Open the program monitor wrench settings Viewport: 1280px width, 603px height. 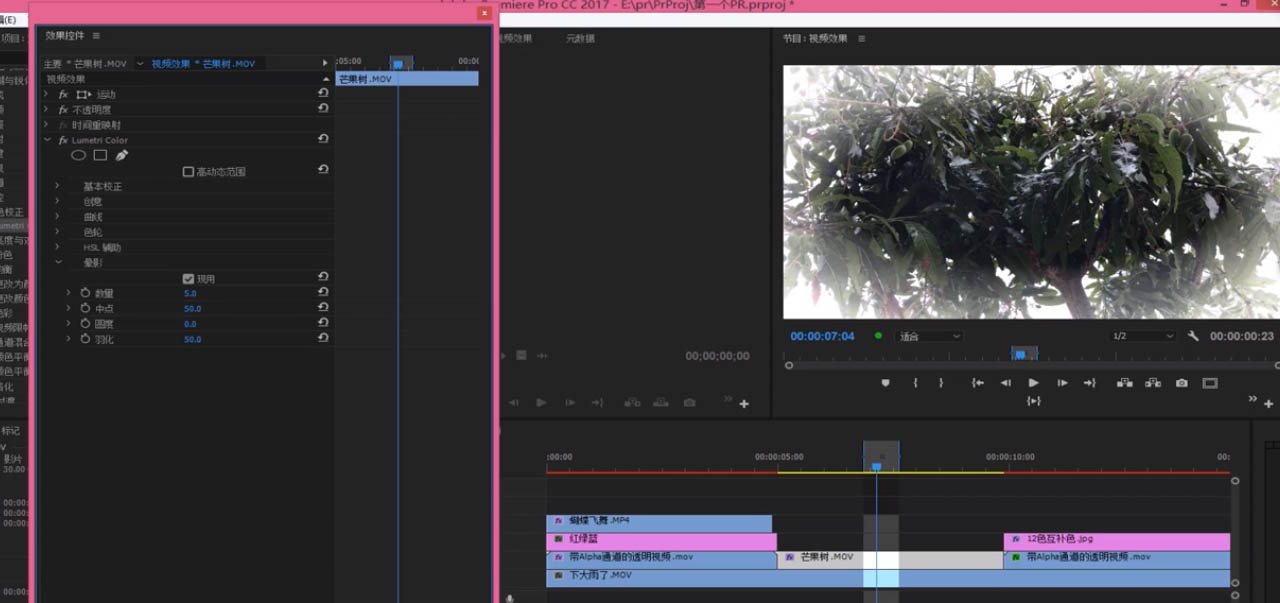click(x=1193, y=337)
